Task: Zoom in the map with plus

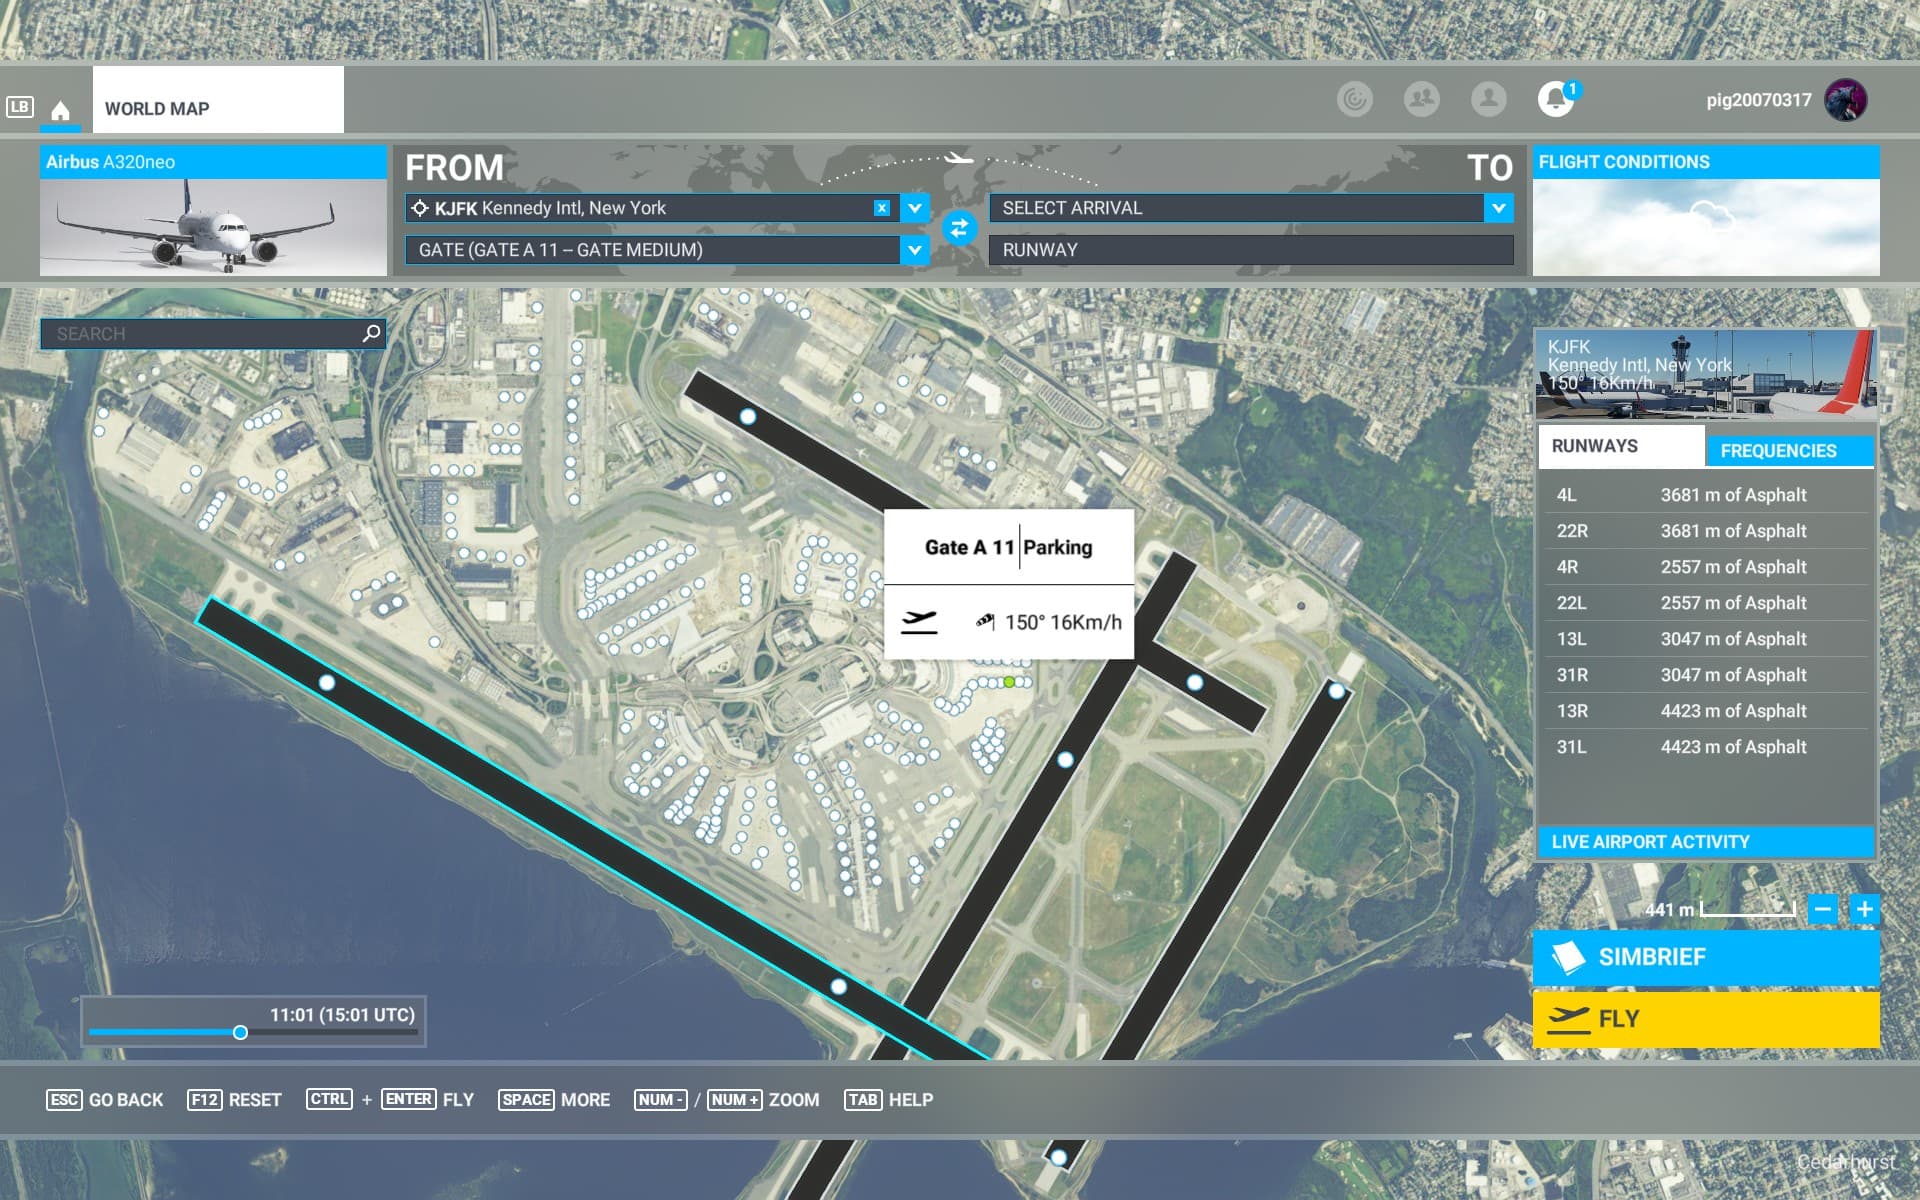Action: click(1864, 909)
